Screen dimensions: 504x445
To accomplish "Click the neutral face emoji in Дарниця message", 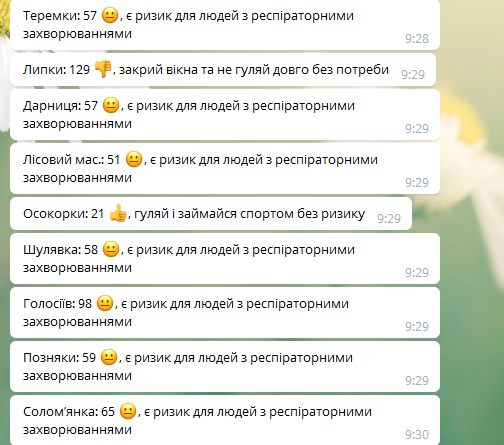I will pos(111,105).
